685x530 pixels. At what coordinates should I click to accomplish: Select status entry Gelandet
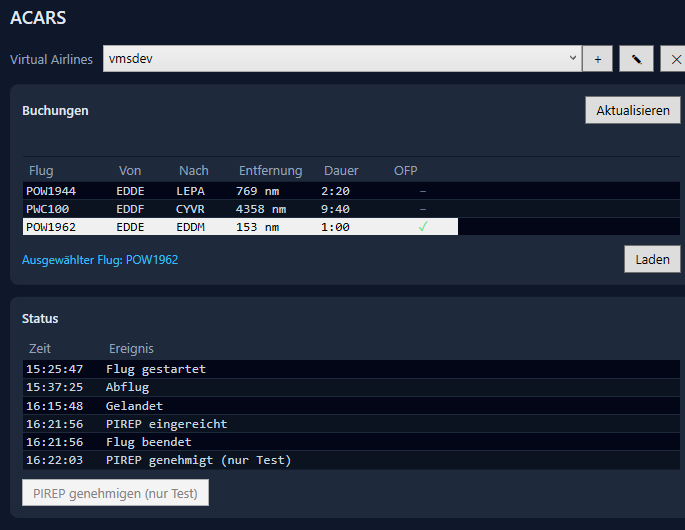click(351, 405)
